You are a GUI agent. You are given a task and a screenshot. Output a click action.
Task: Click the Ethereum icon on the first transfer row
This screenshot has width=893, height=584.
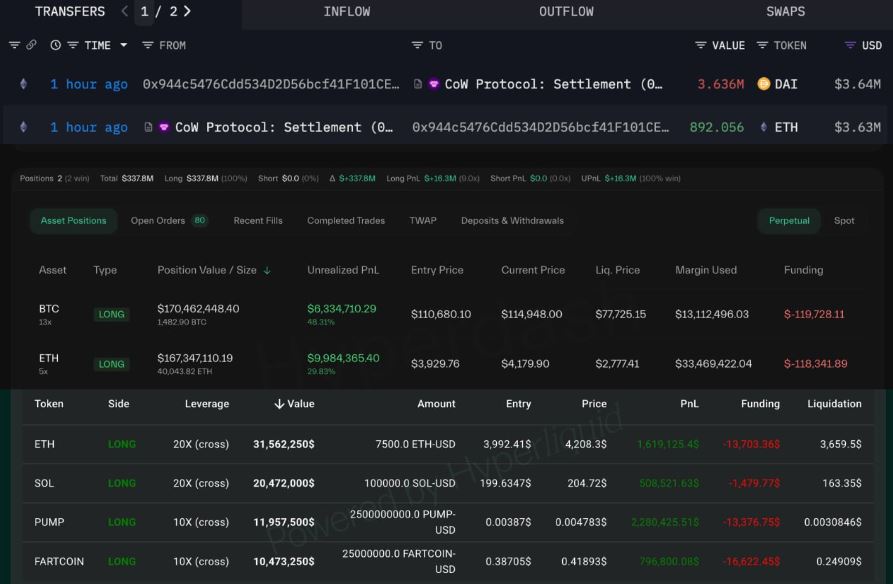coord(23,84)
